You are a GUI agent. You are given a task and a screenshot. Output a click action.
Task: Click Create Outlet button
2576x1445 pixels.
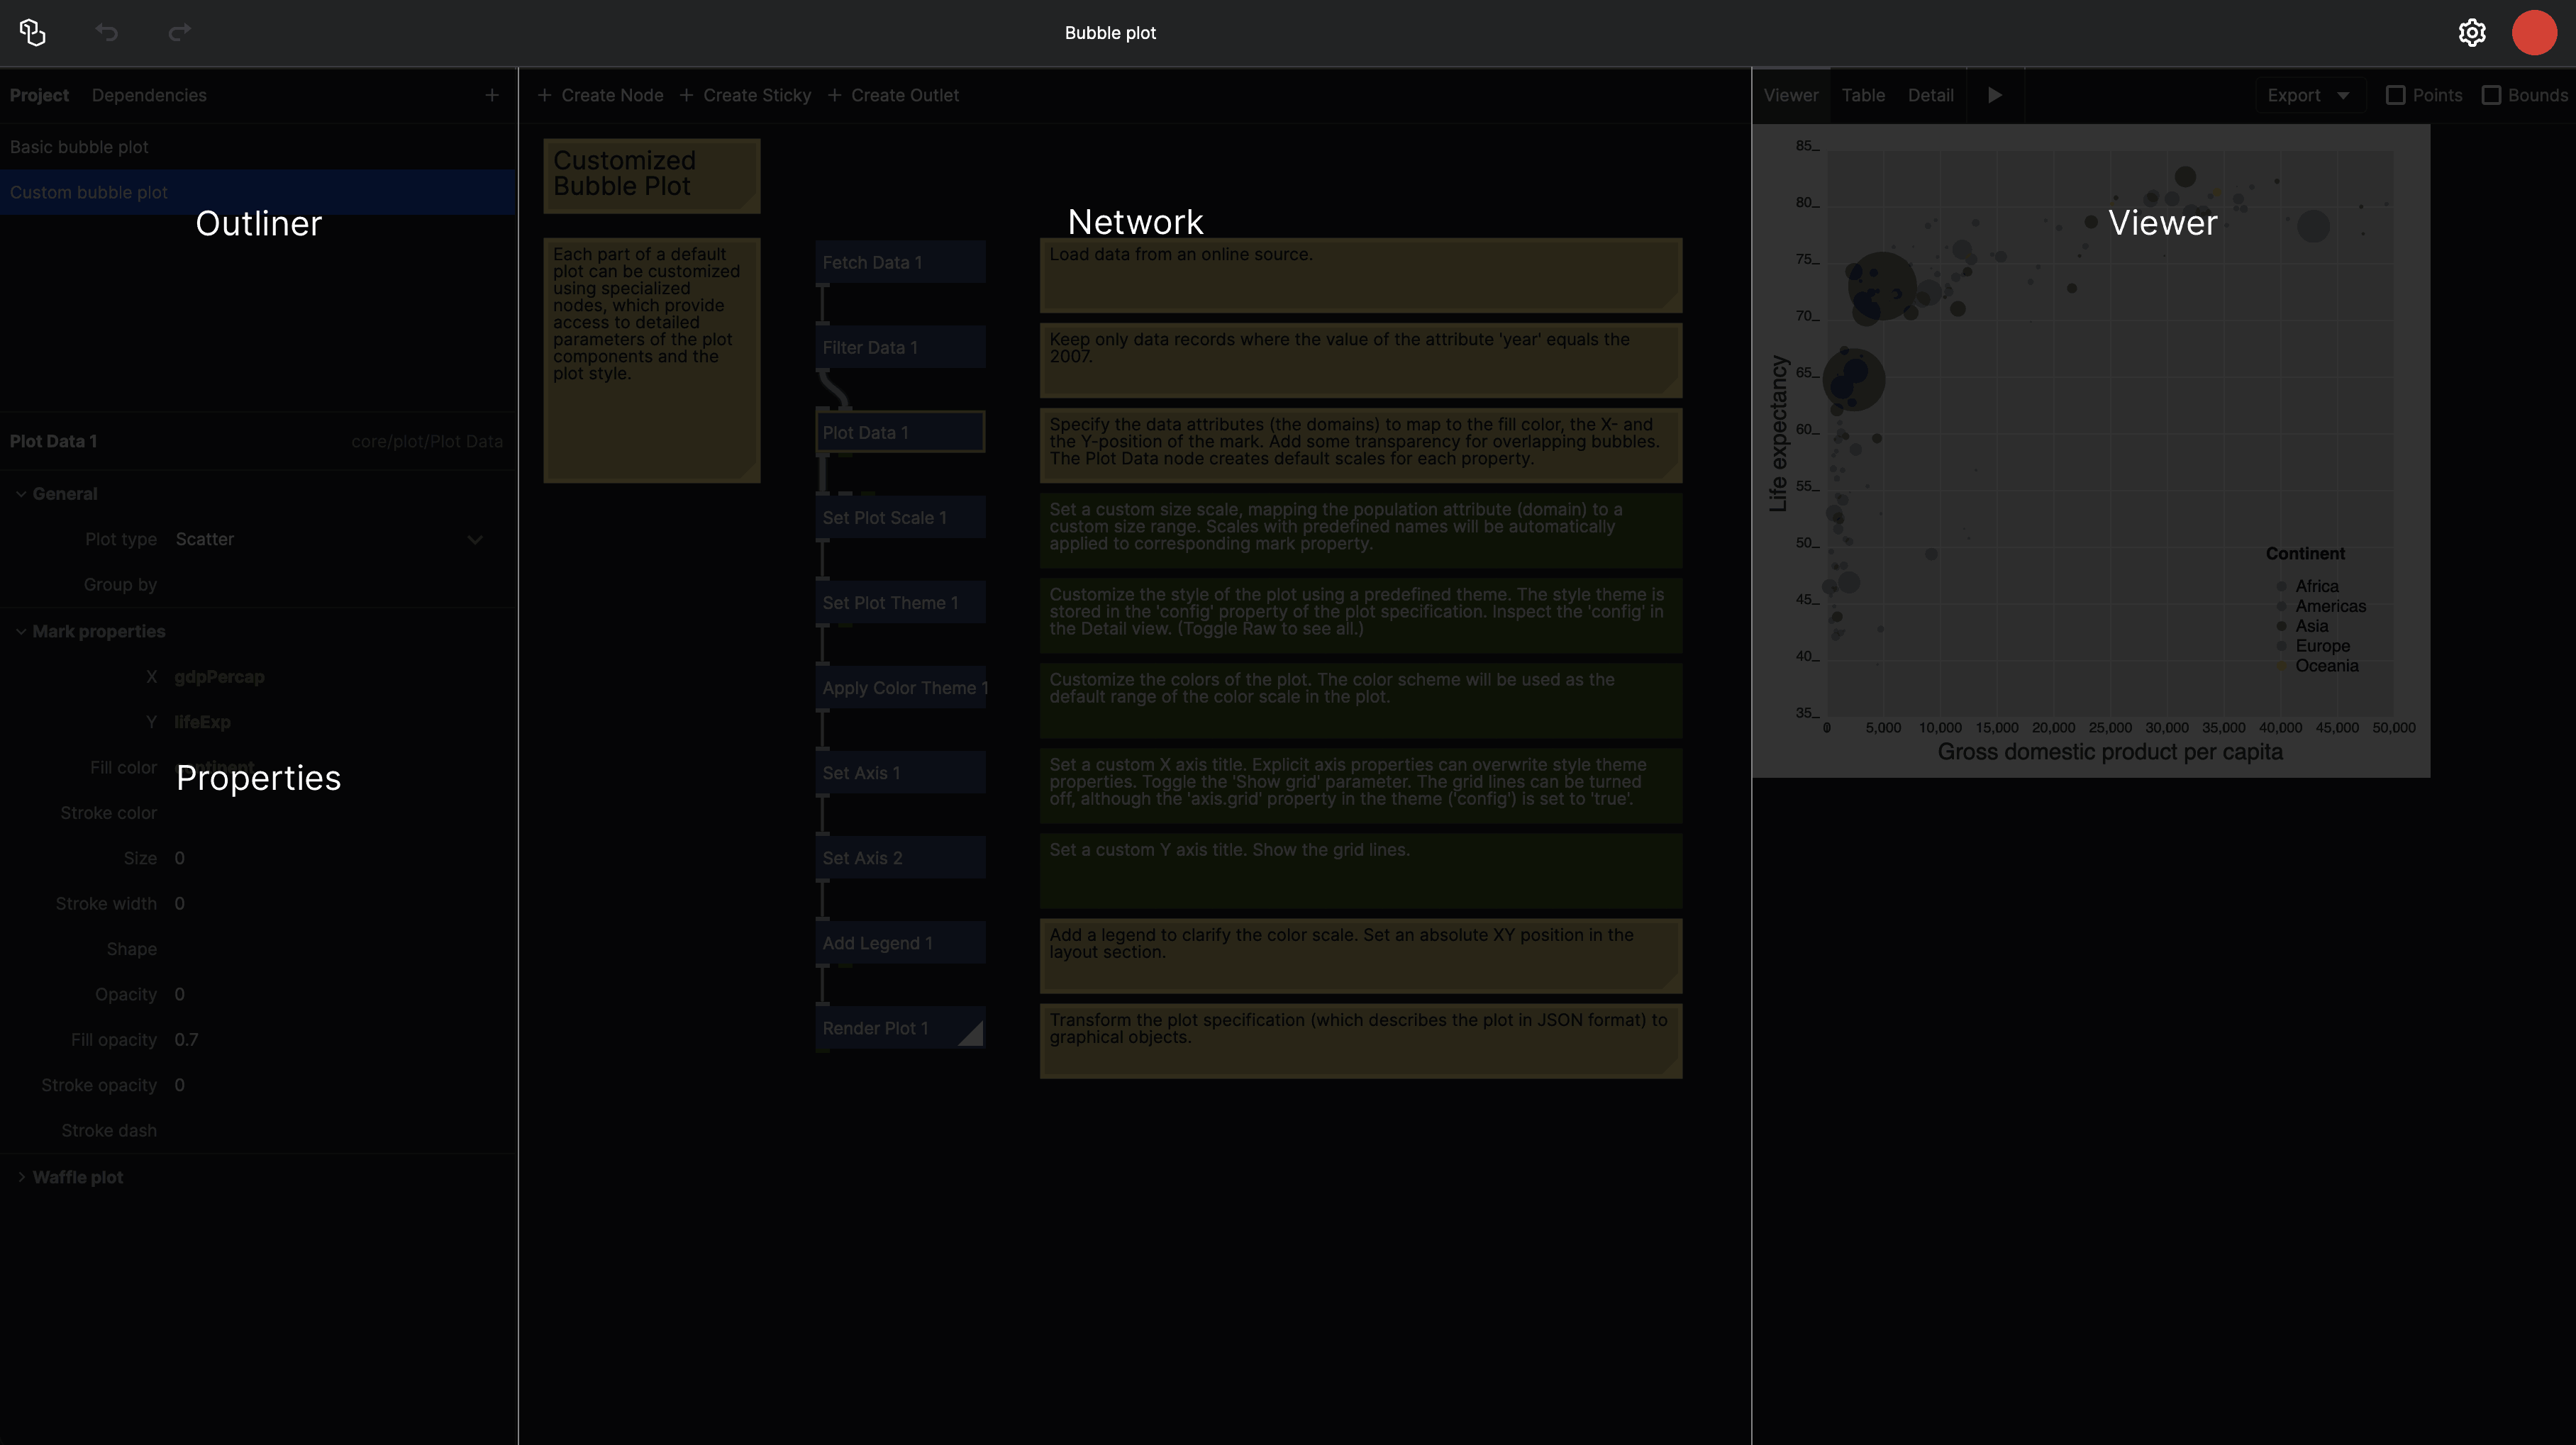893,95
